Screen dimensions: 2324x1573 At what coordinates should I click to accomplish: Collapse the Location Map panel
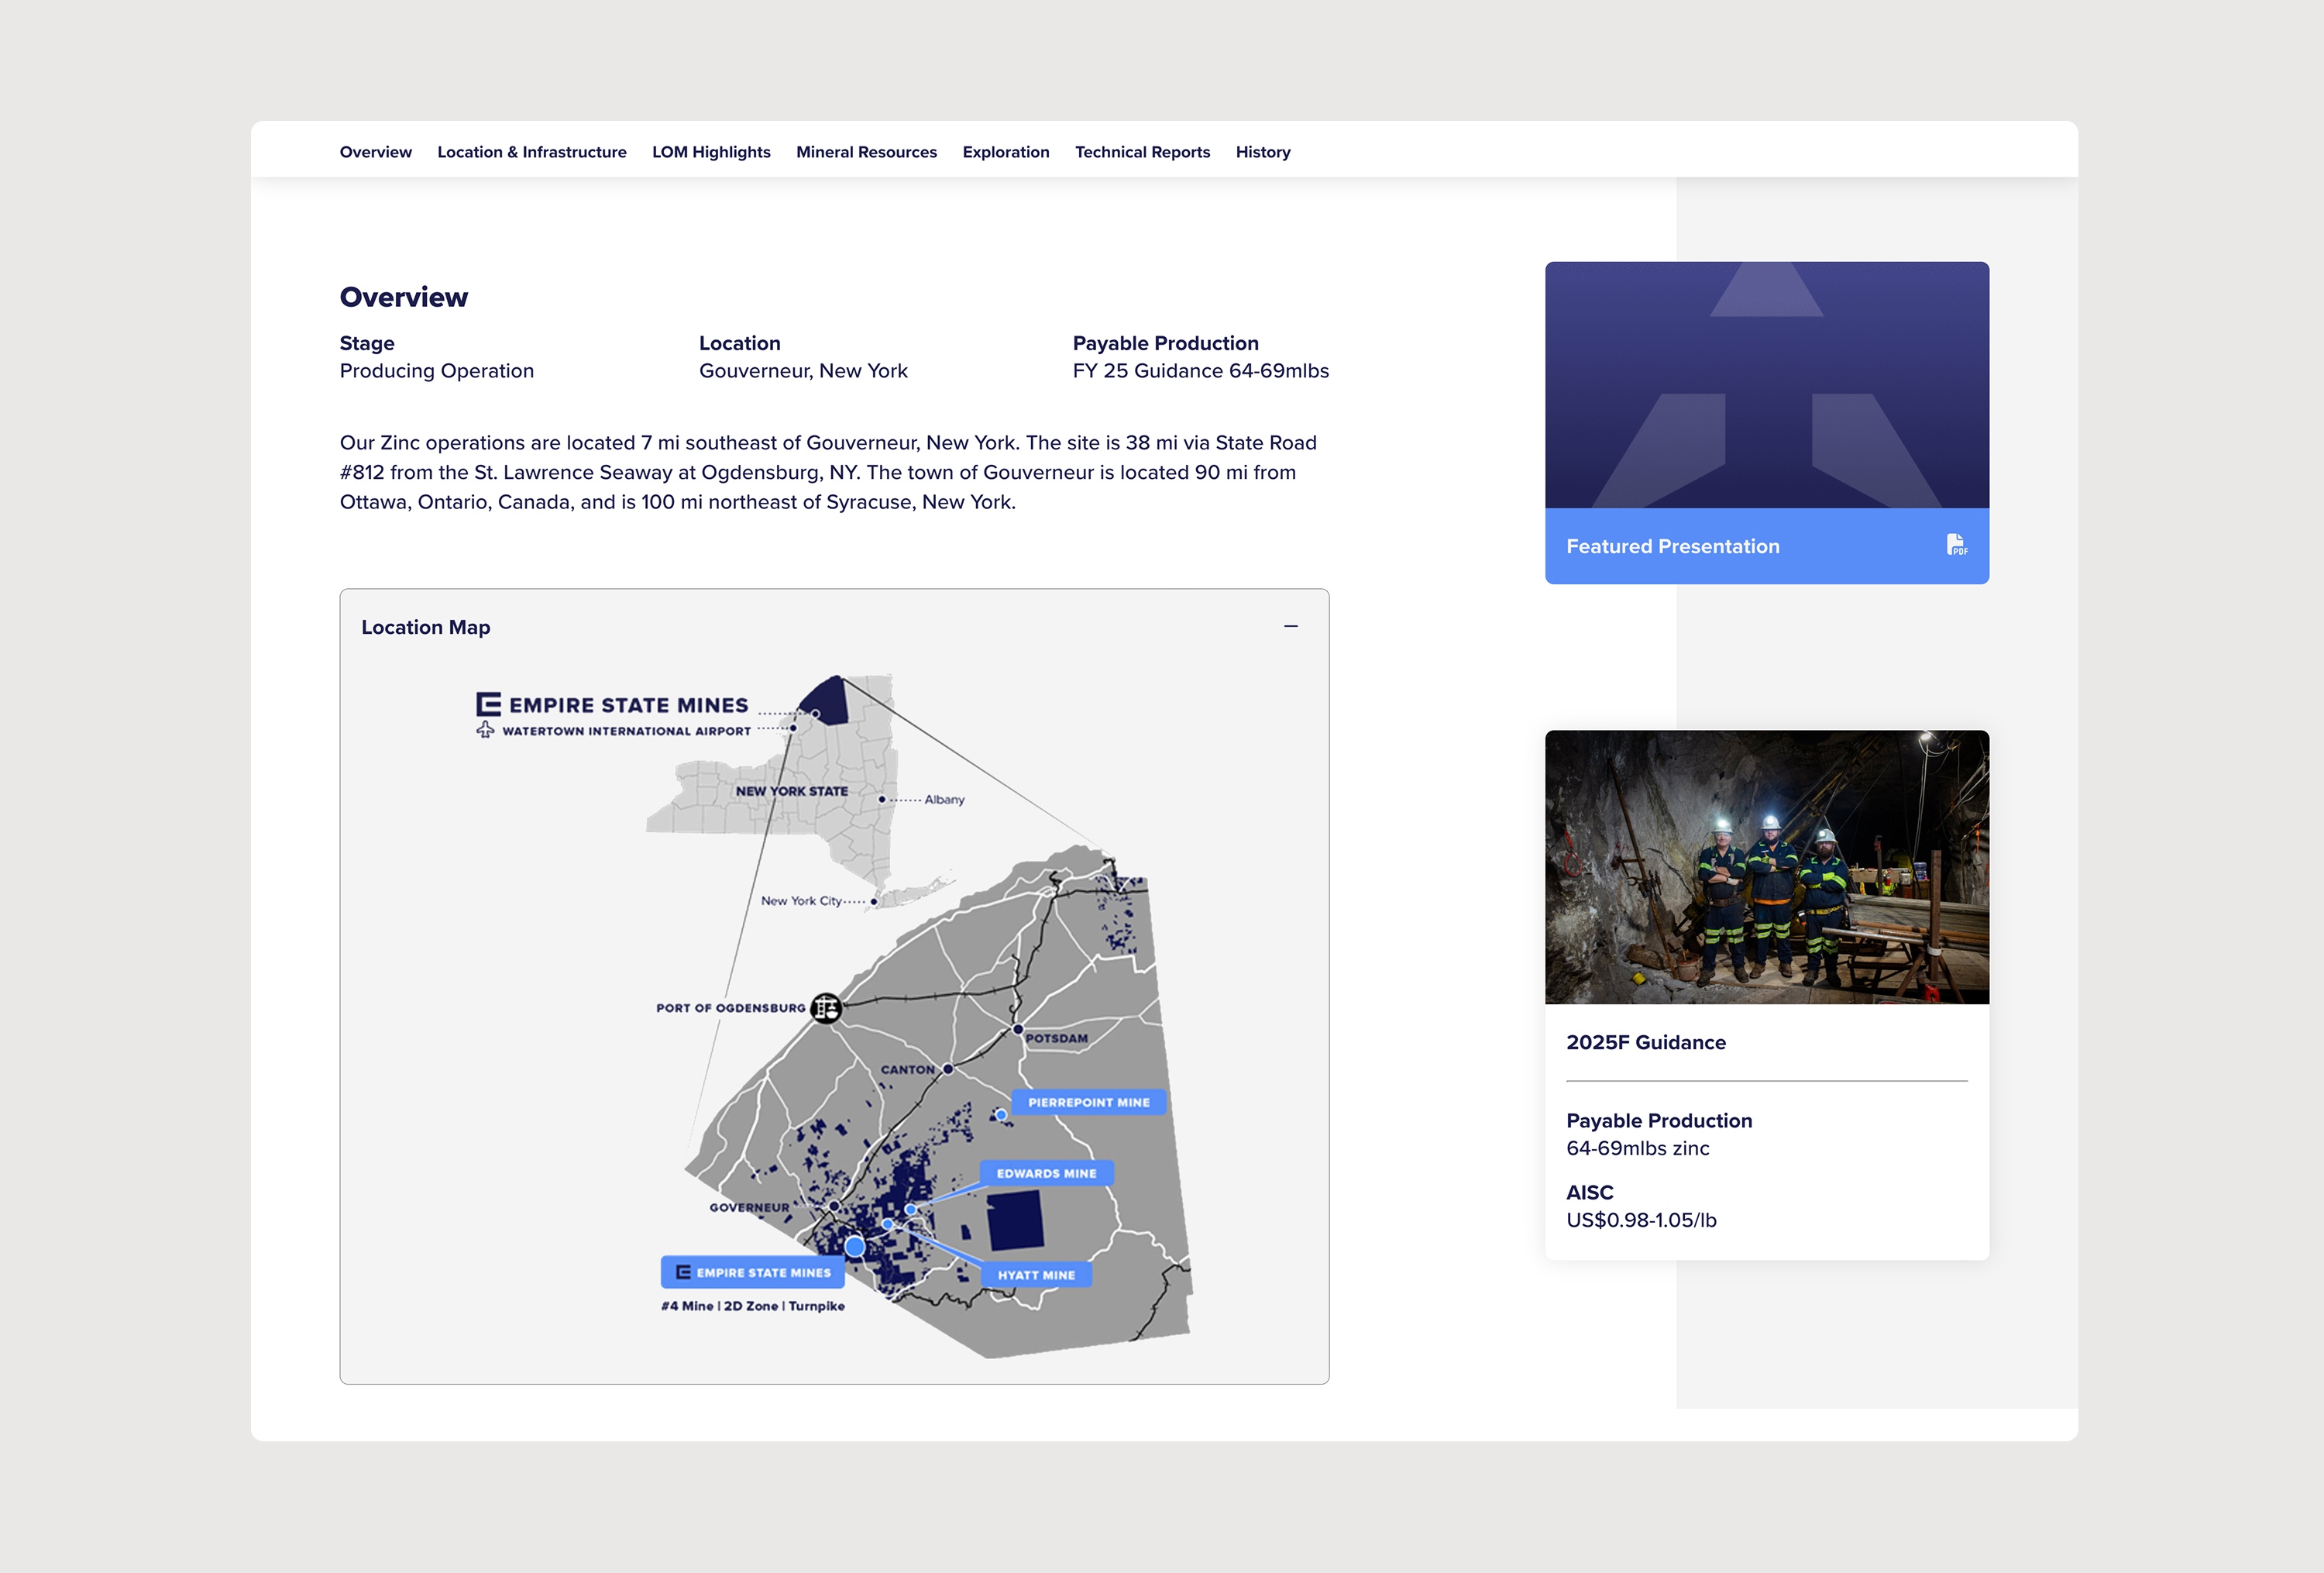point(1291,626)
